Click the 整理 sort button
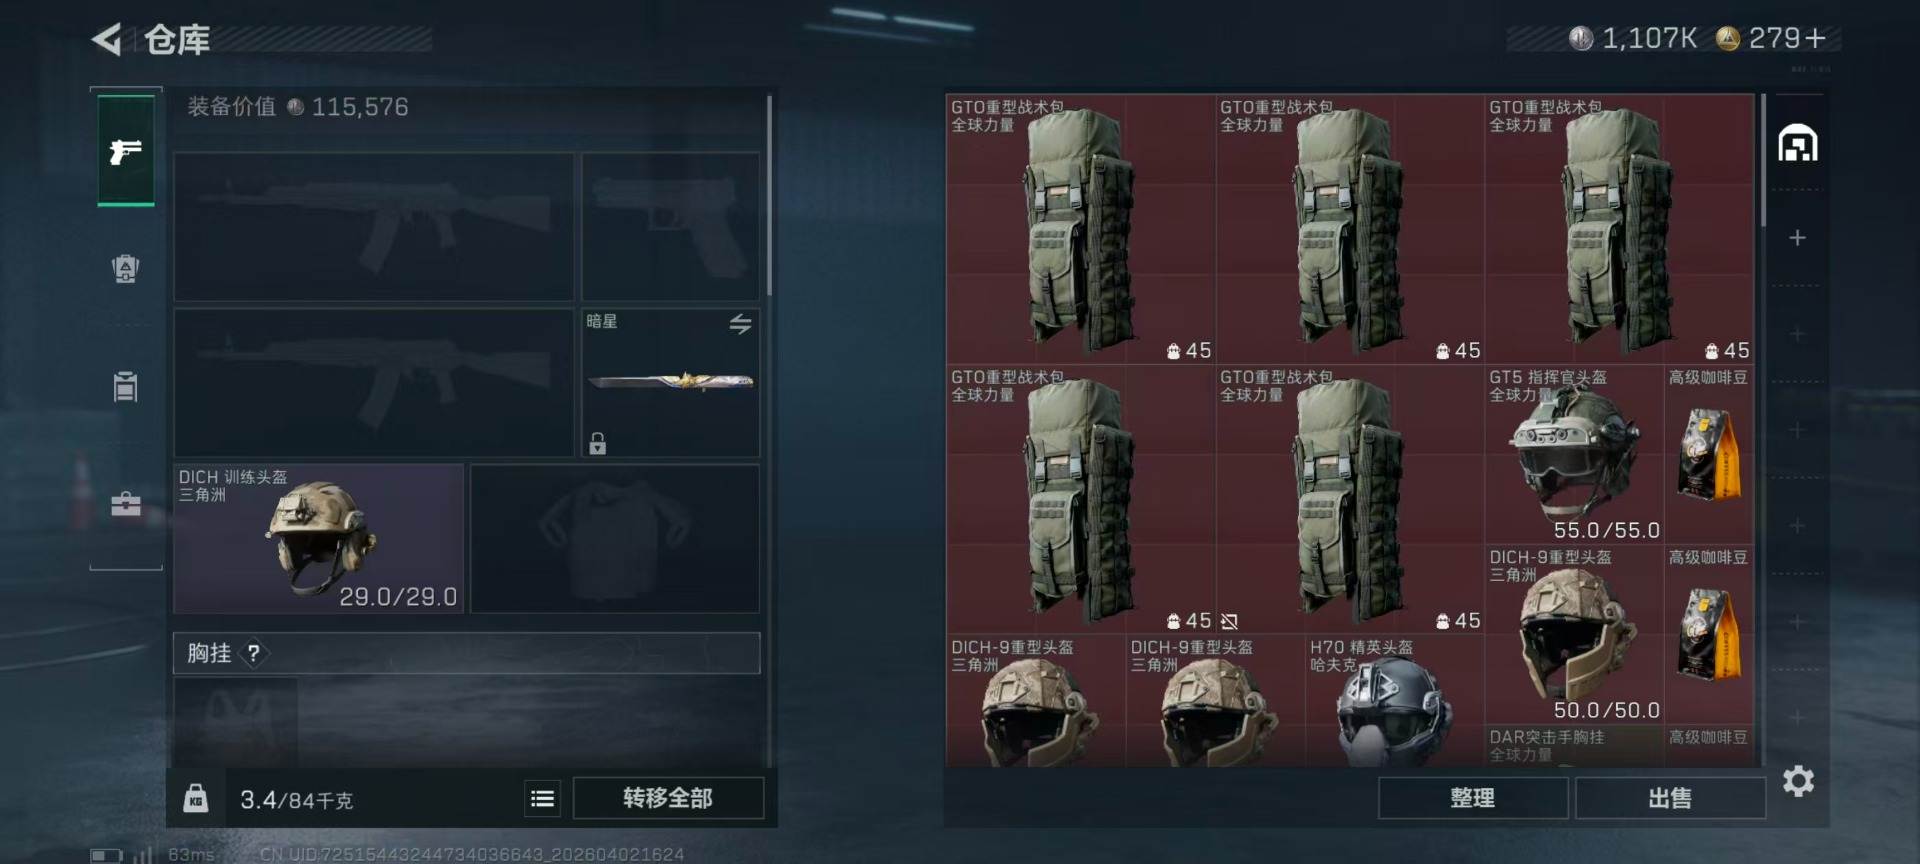This screenshot has height=864, width=1920. pos(1473,798)
